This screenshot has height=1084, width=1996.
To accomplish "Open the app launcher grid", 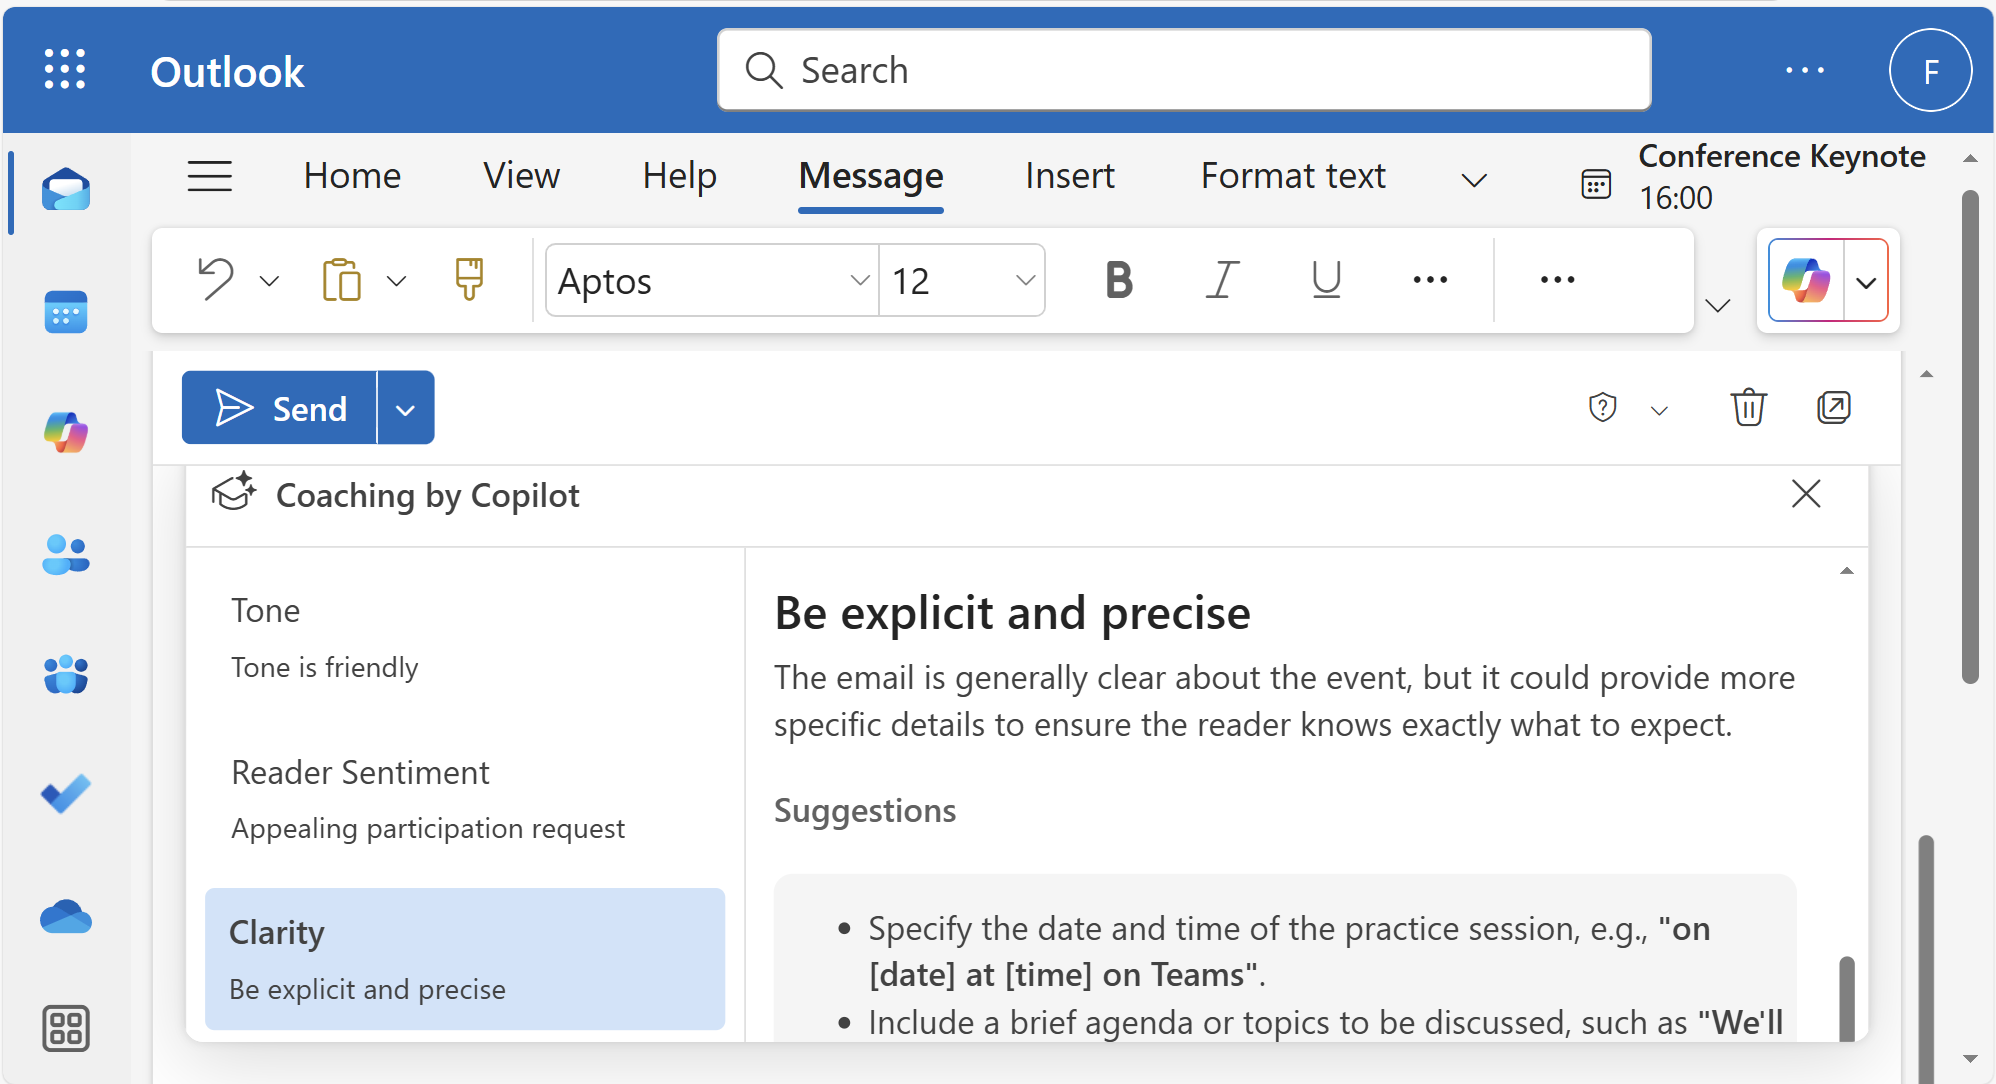I will pyautogui.click(x=65, y=70).
